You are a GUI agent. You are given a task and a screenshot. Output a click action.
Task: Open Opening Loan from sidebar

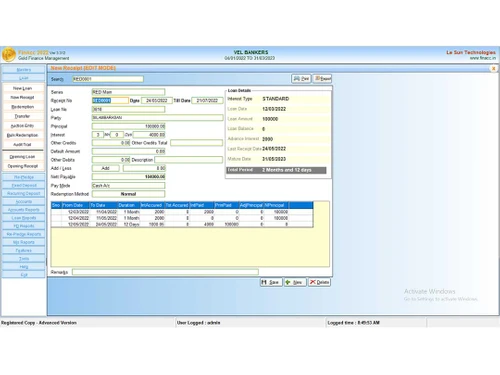23,157
